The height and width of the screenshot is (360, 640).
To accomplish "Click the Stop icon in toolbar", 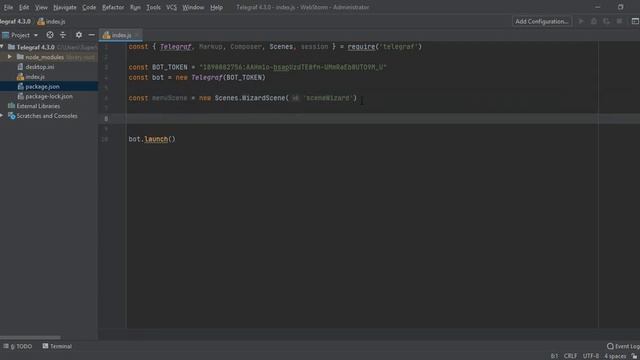I will [x=619, y=21].
